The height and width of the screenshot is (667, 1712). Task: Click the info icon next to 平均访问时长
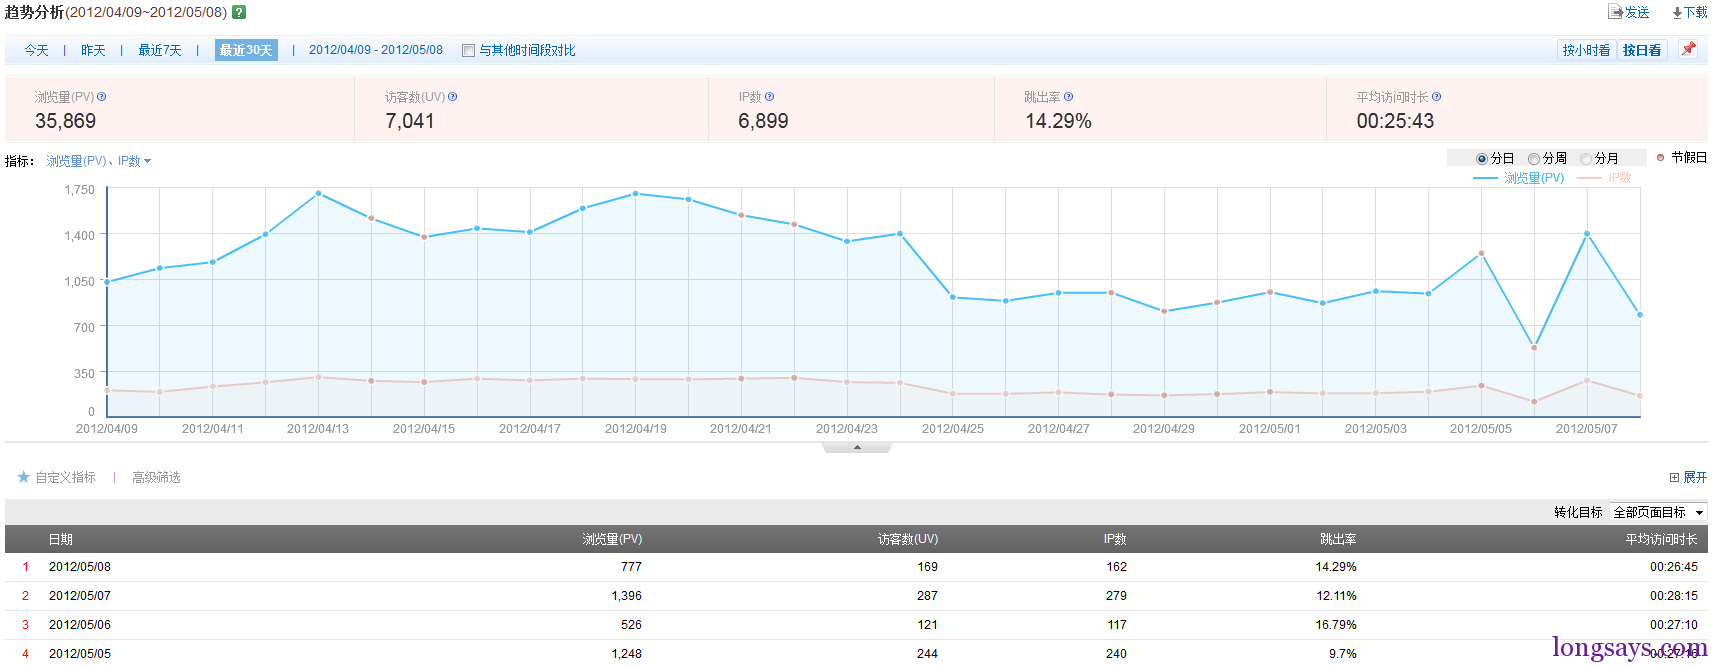[x=1436, y=97]
